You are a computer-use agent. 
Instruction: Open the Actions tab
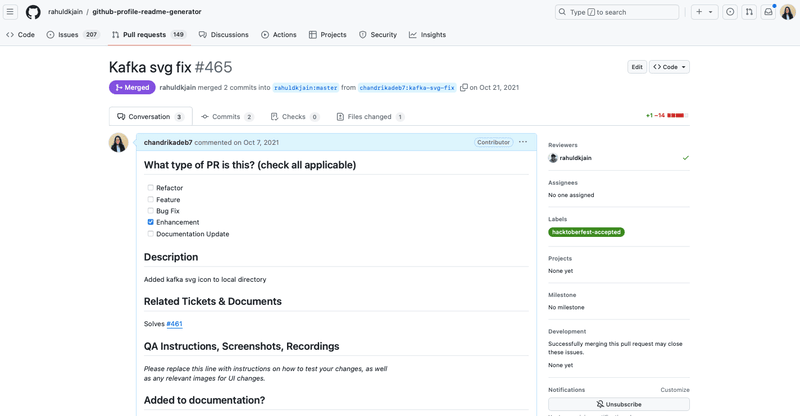[x=279, y=35]
